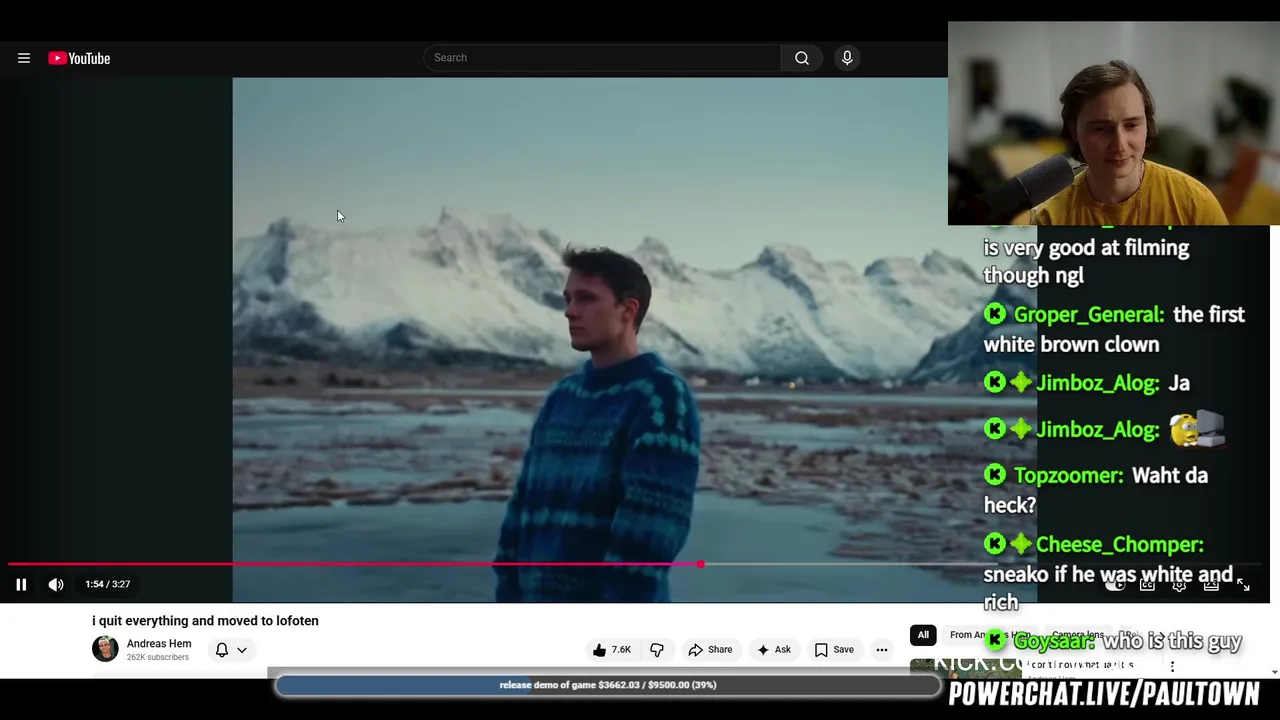The width and height of the screenshot is (1280, 720).
Task: Open recommended video options three dots
Action: click(x=1172, y=666)
